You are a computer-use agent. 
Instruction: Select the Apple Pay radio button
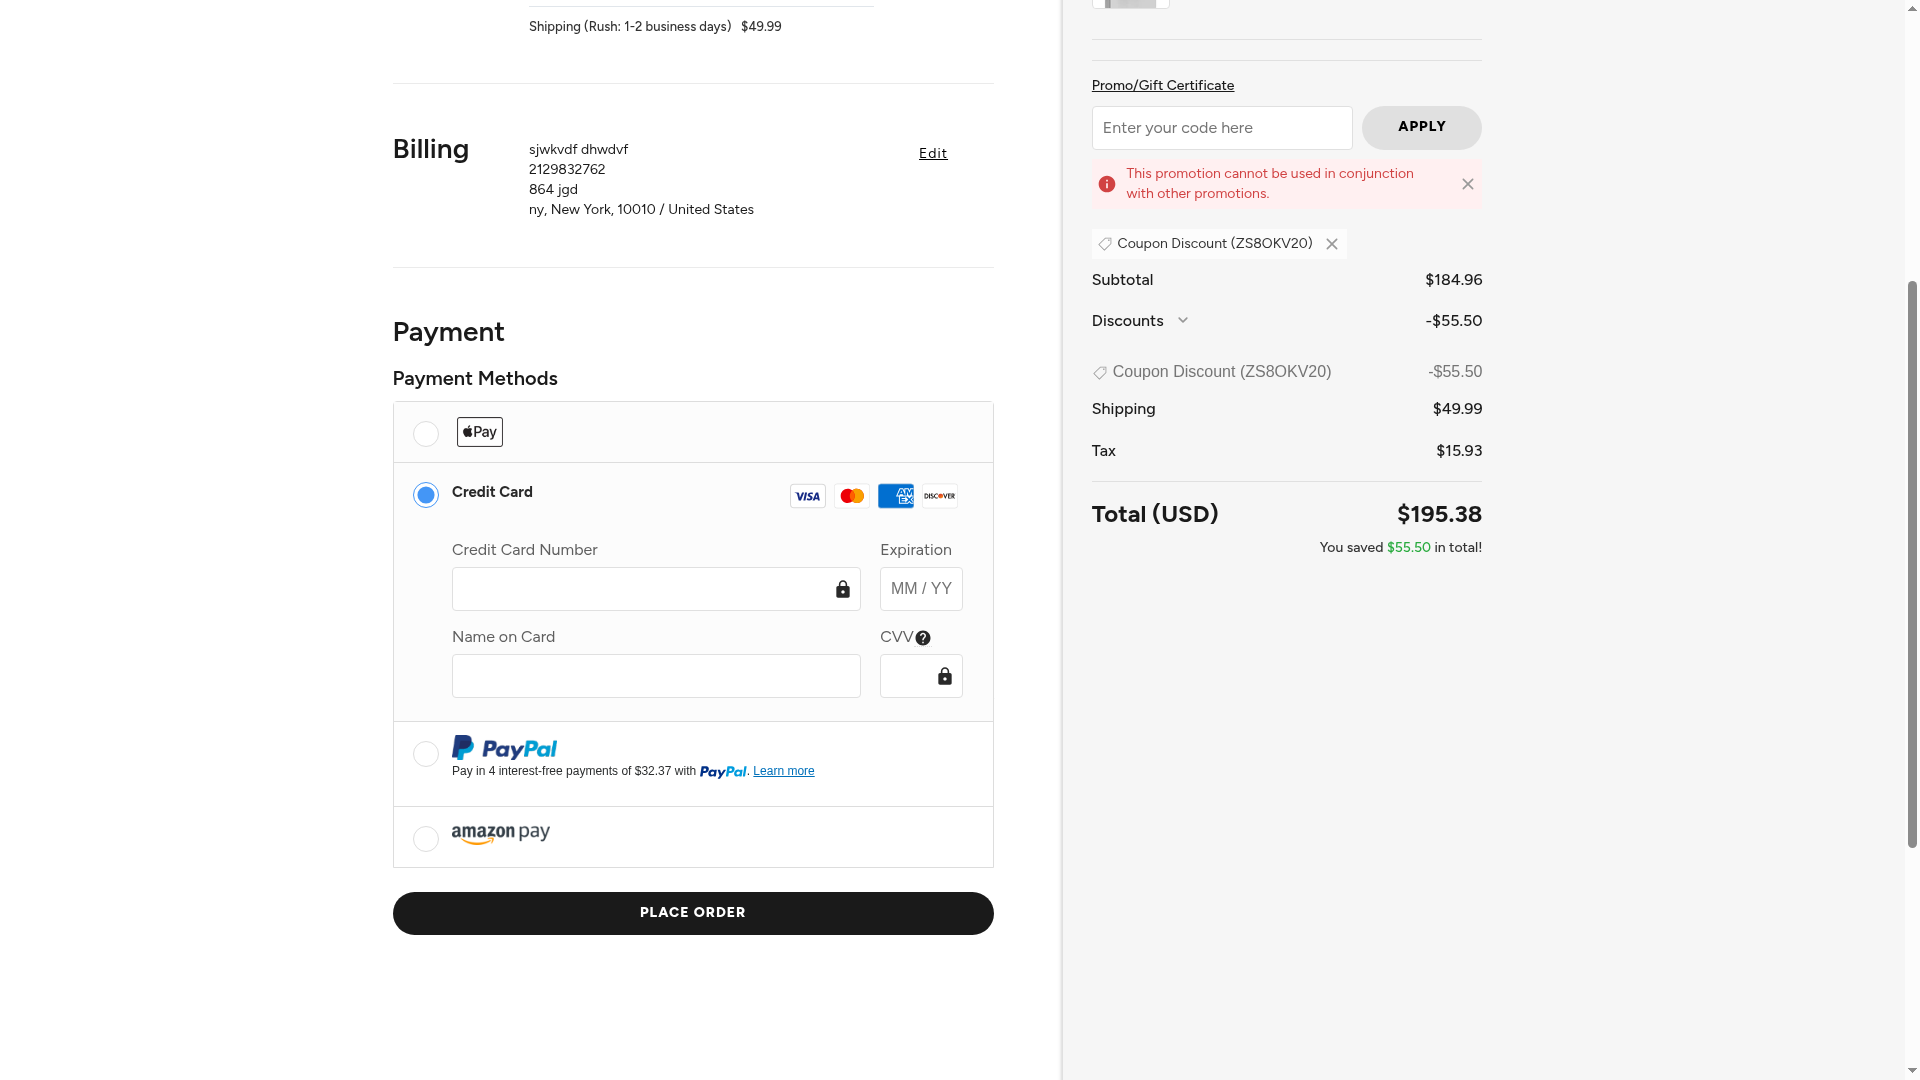click(426, 434)
